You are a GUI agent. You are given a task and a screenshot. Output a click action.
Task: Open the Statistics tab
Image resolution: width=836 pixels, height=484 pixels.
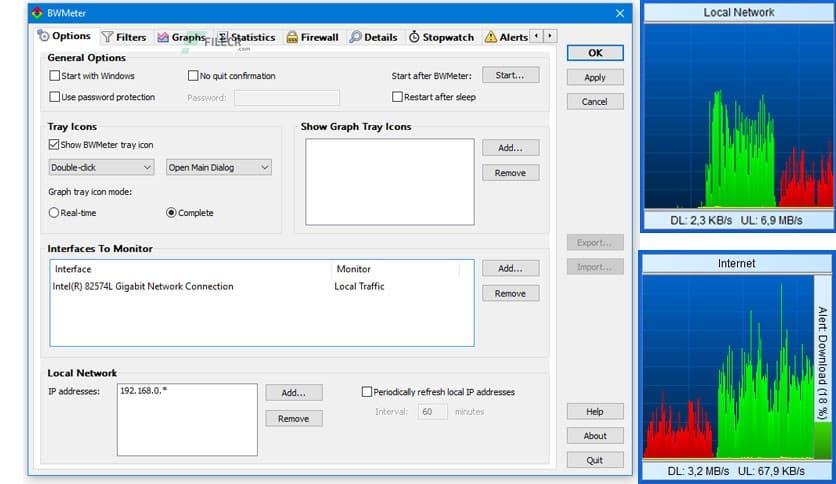point(246,37)
